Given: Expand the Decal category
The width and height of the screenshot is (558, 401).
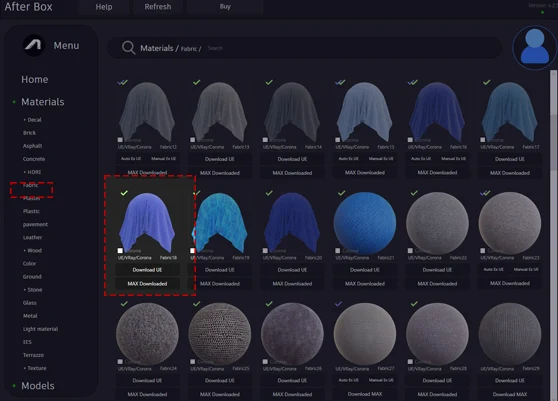Looking at the screenshot, I should coord(32,120).
